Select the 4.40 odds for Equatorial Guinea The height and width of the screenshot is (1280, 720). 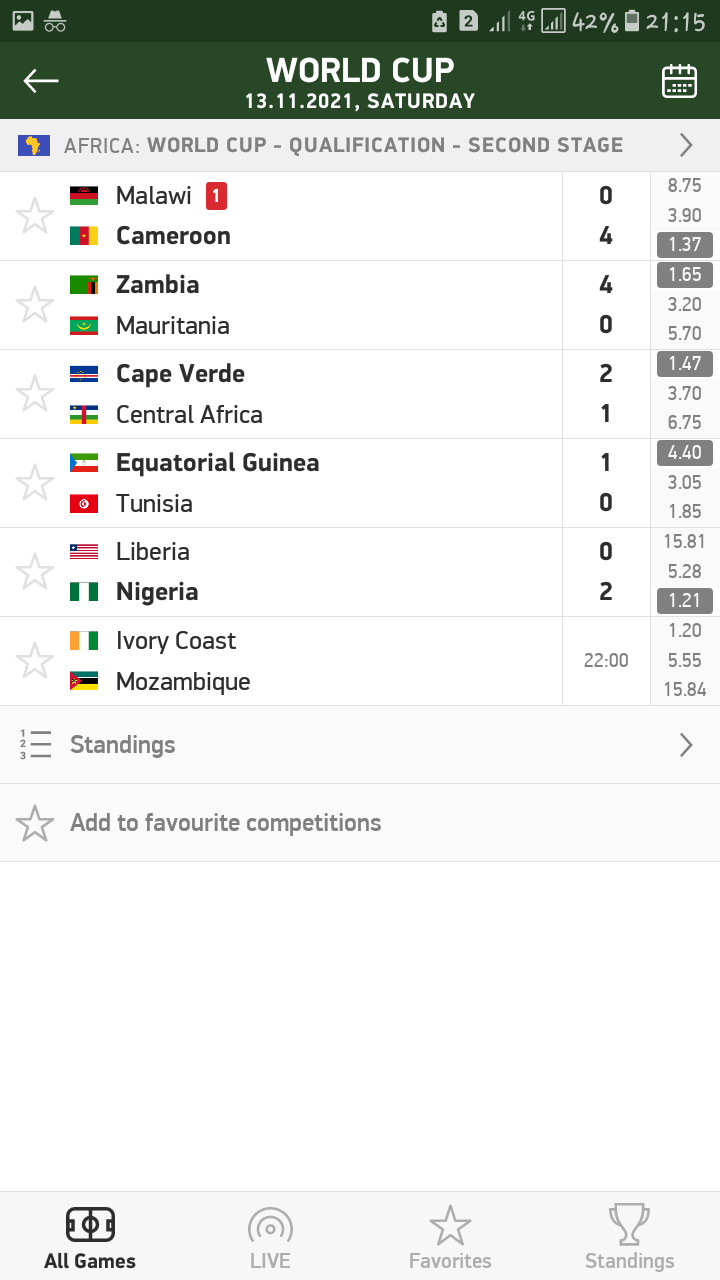pos(685,453)
